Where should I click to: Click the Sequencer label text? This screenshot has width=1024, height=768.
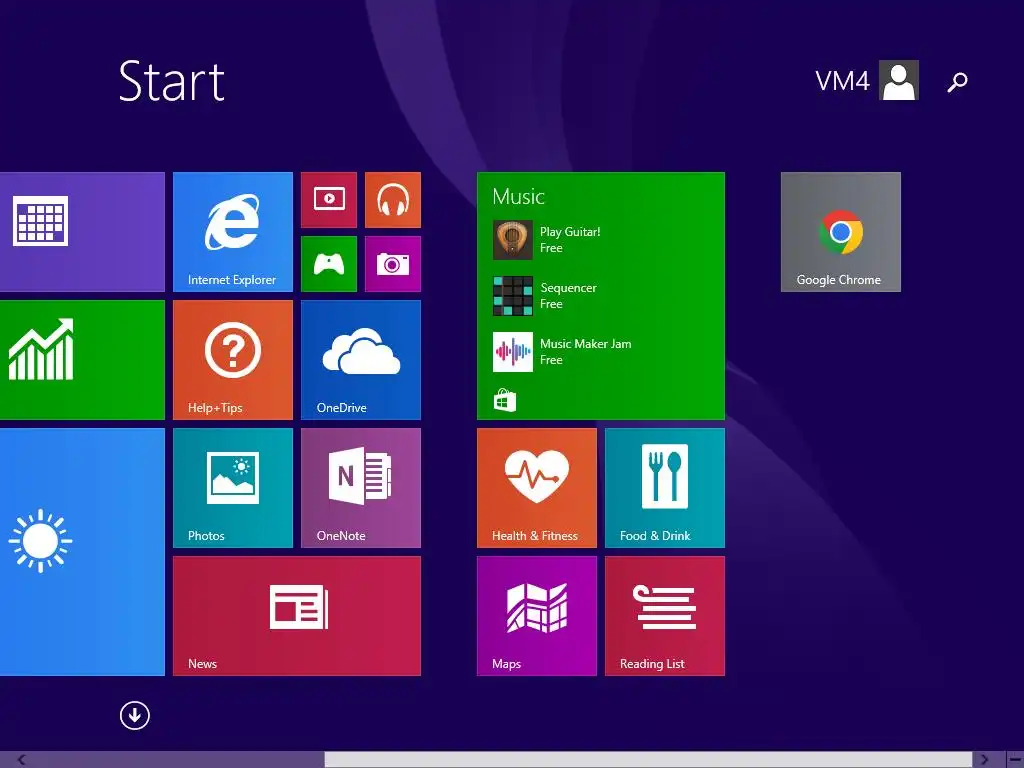(568, 288)
